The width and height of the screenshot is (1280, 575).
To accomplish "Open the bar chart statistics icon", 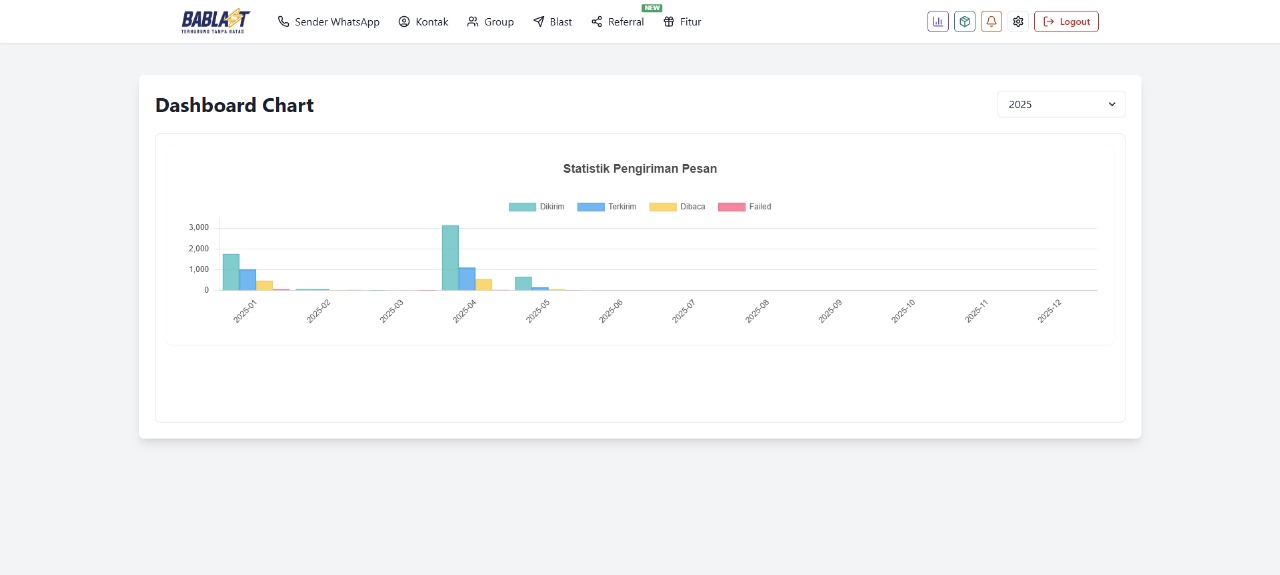I will [937, 21].
